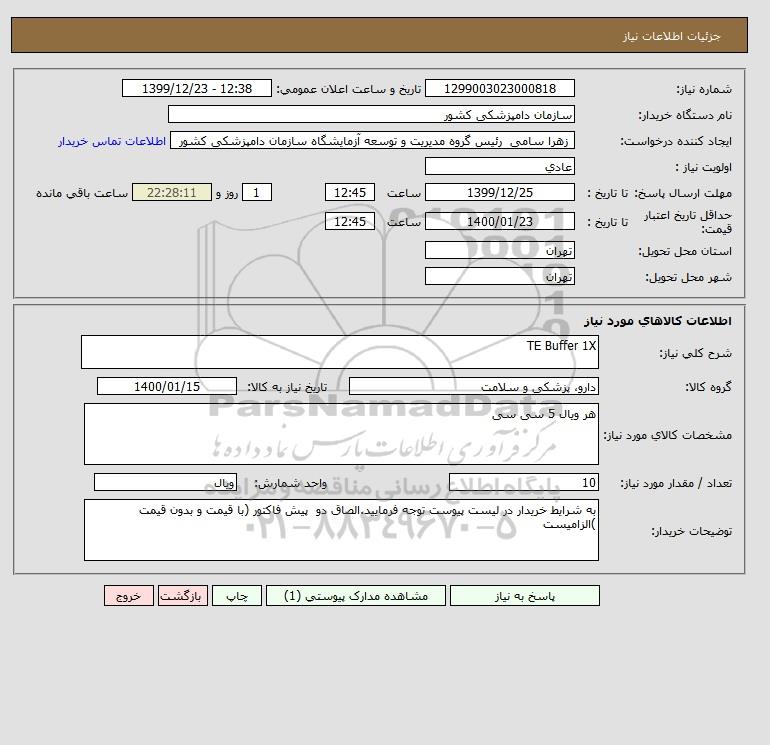Click the goods group field دارو، پزشکی و سلامت
The width and height of the screenshot is (770, 745).
pyautogui.click(x=474, y=386)
